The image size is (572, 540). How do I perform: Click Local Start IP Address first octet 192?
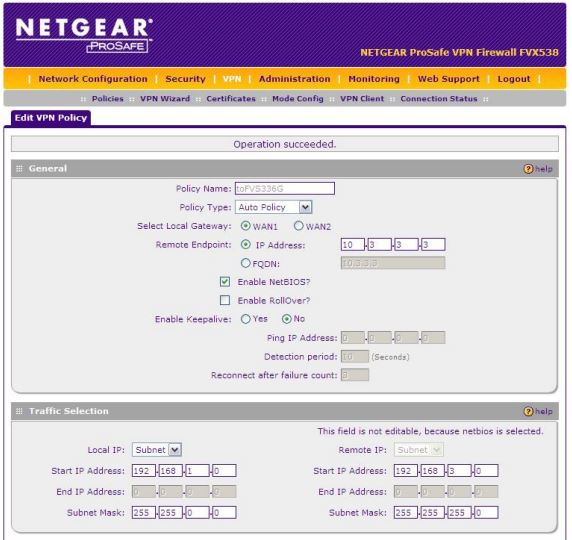(144, 471)
